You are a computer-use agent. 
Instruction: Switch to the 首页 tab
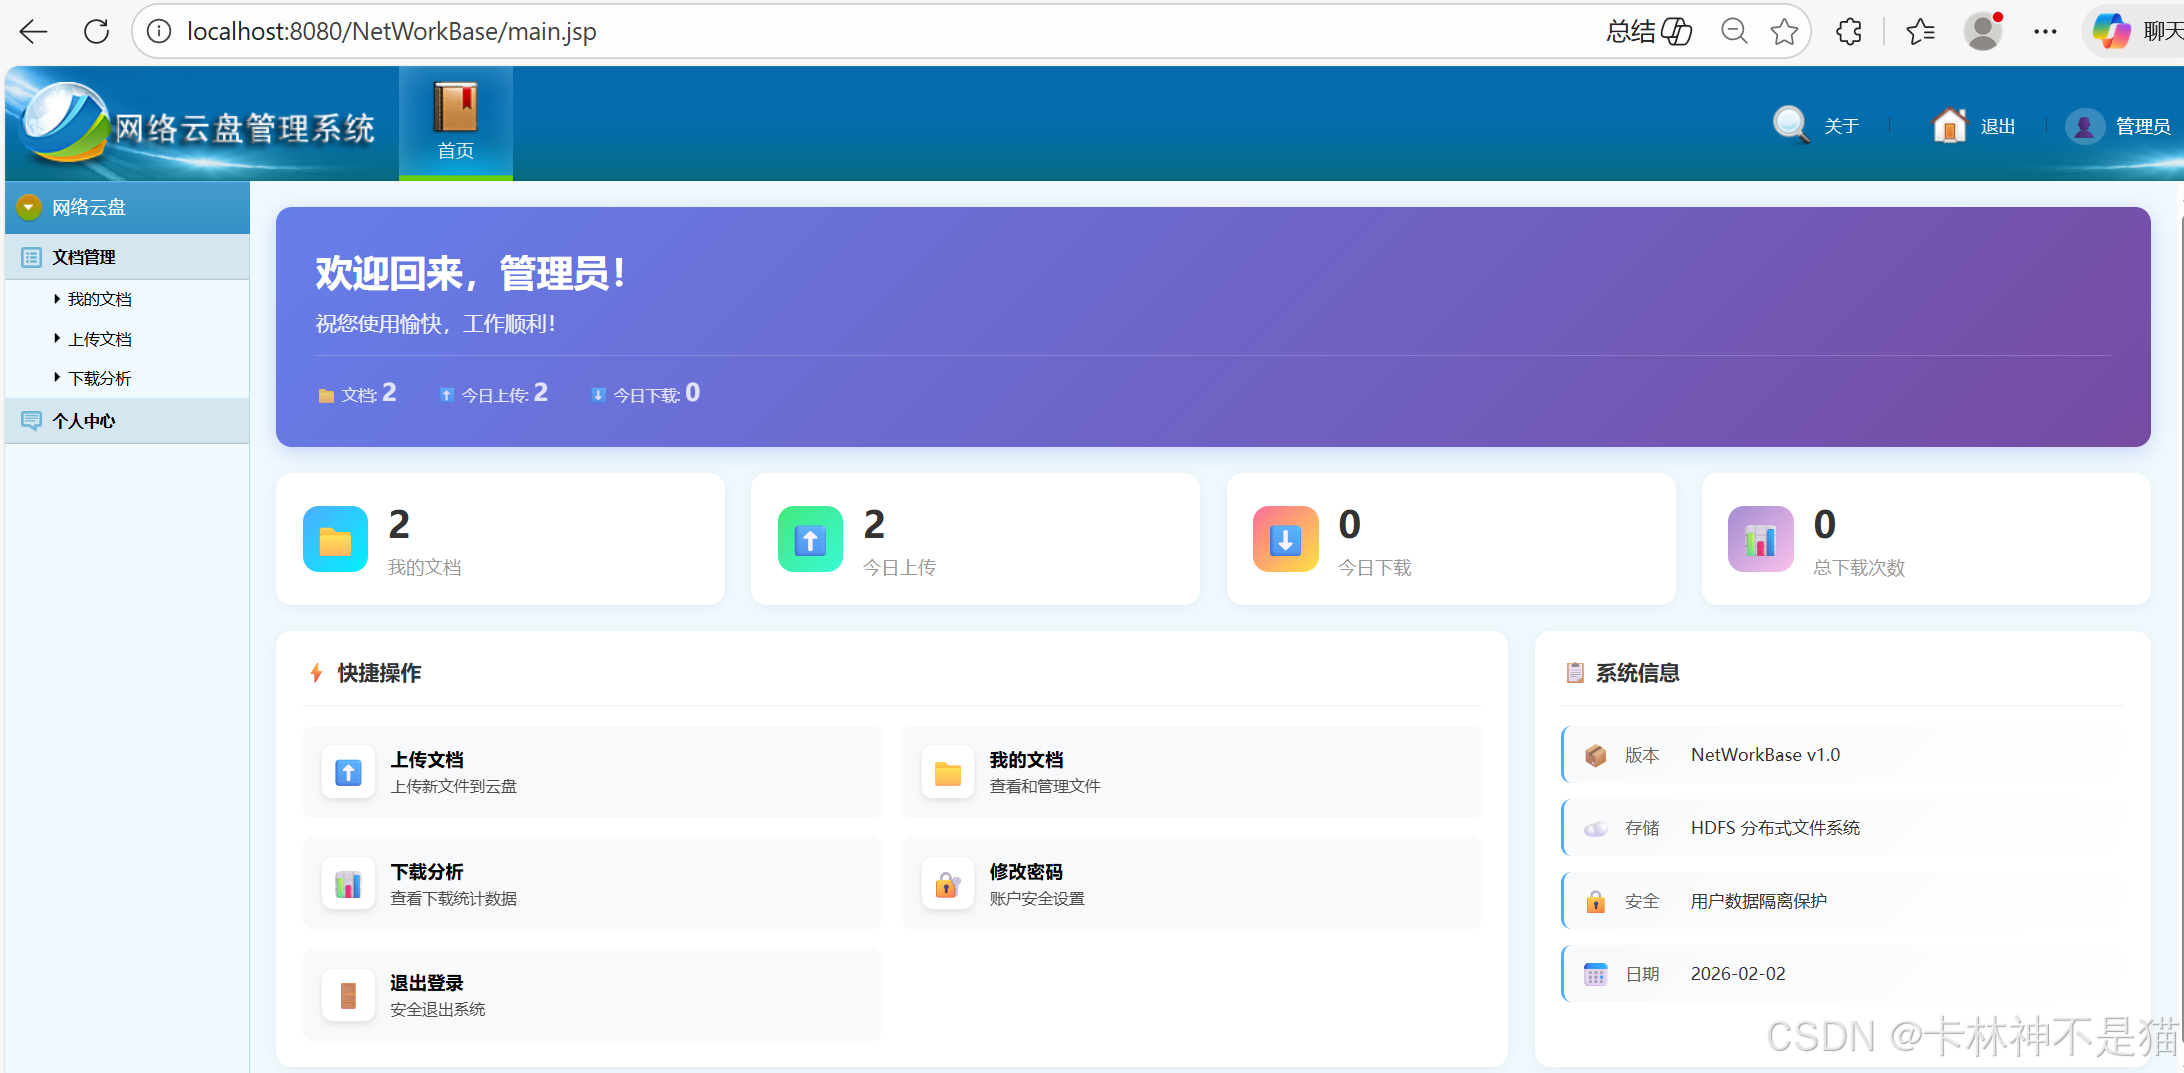click(455, 122)
